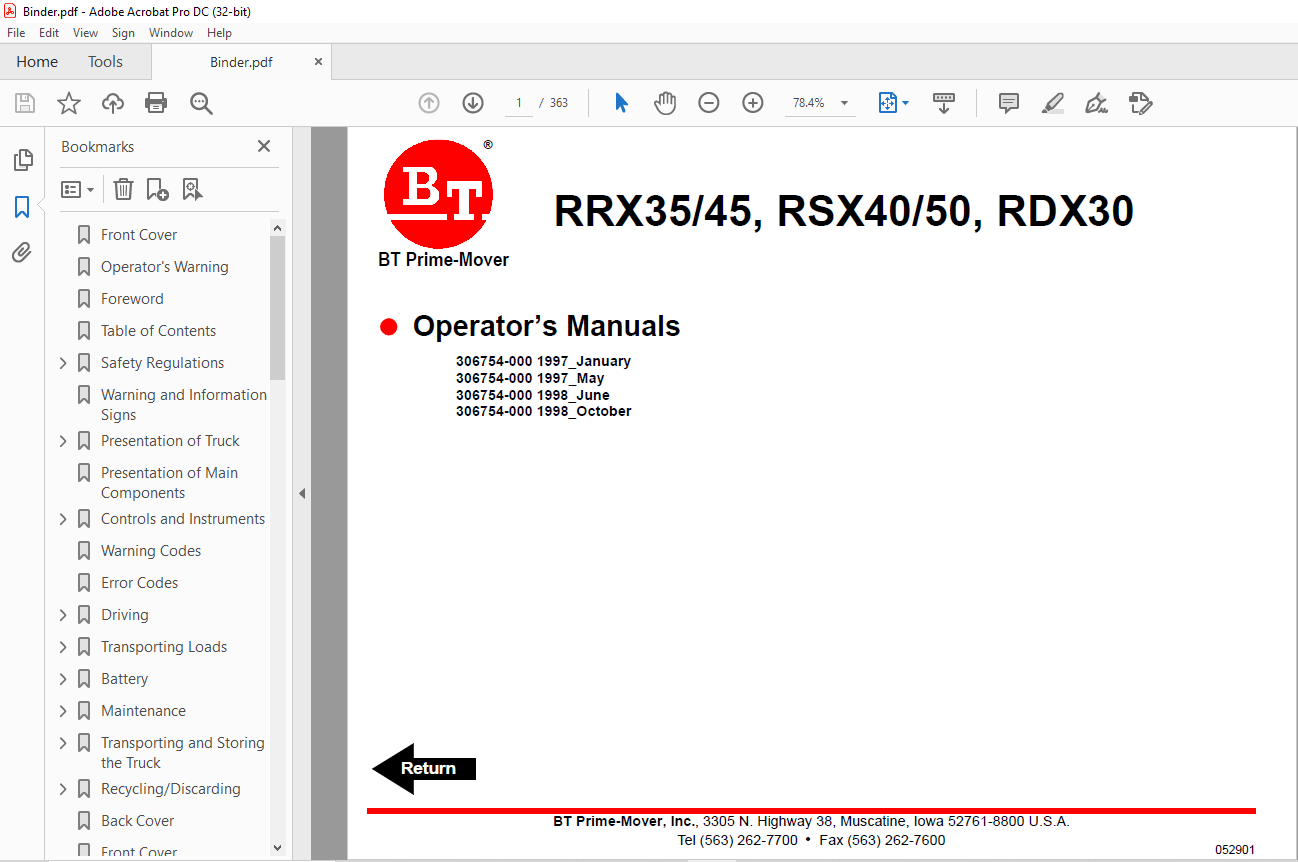Expand Transporting and Storing the Truck bookmark
1298x862 pixels.
tap(64, 743)
